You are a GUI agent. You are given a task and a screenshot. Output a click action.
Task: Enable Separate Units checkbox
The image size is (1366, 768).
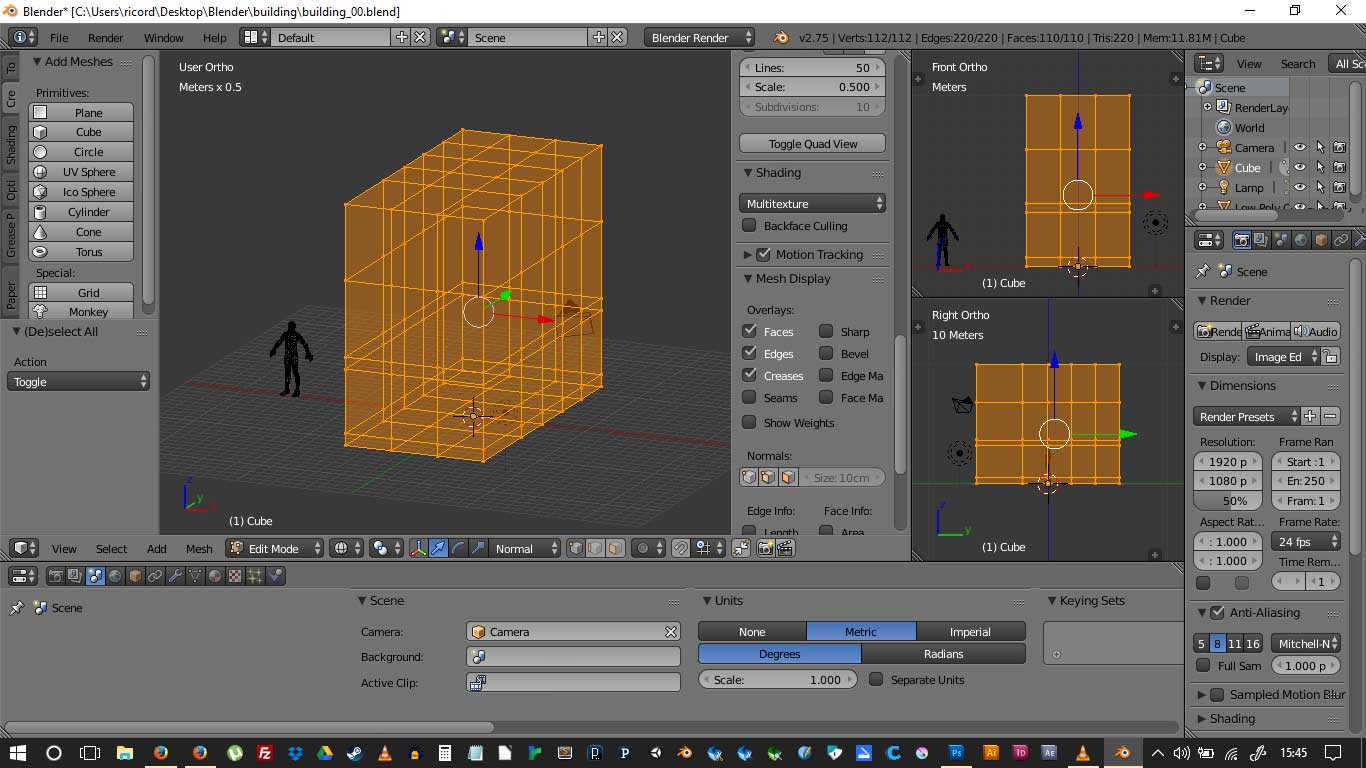[x=876, y=680]
